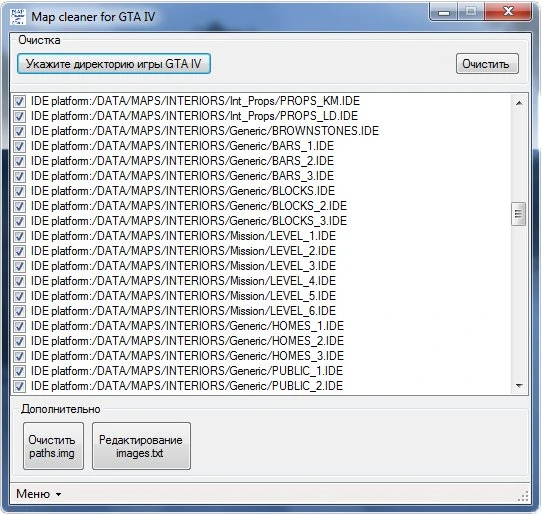Uncheck the BLOCKS_3.IDE checkbox
Viewport: 542px width, 515px height.
coord(19,221)
